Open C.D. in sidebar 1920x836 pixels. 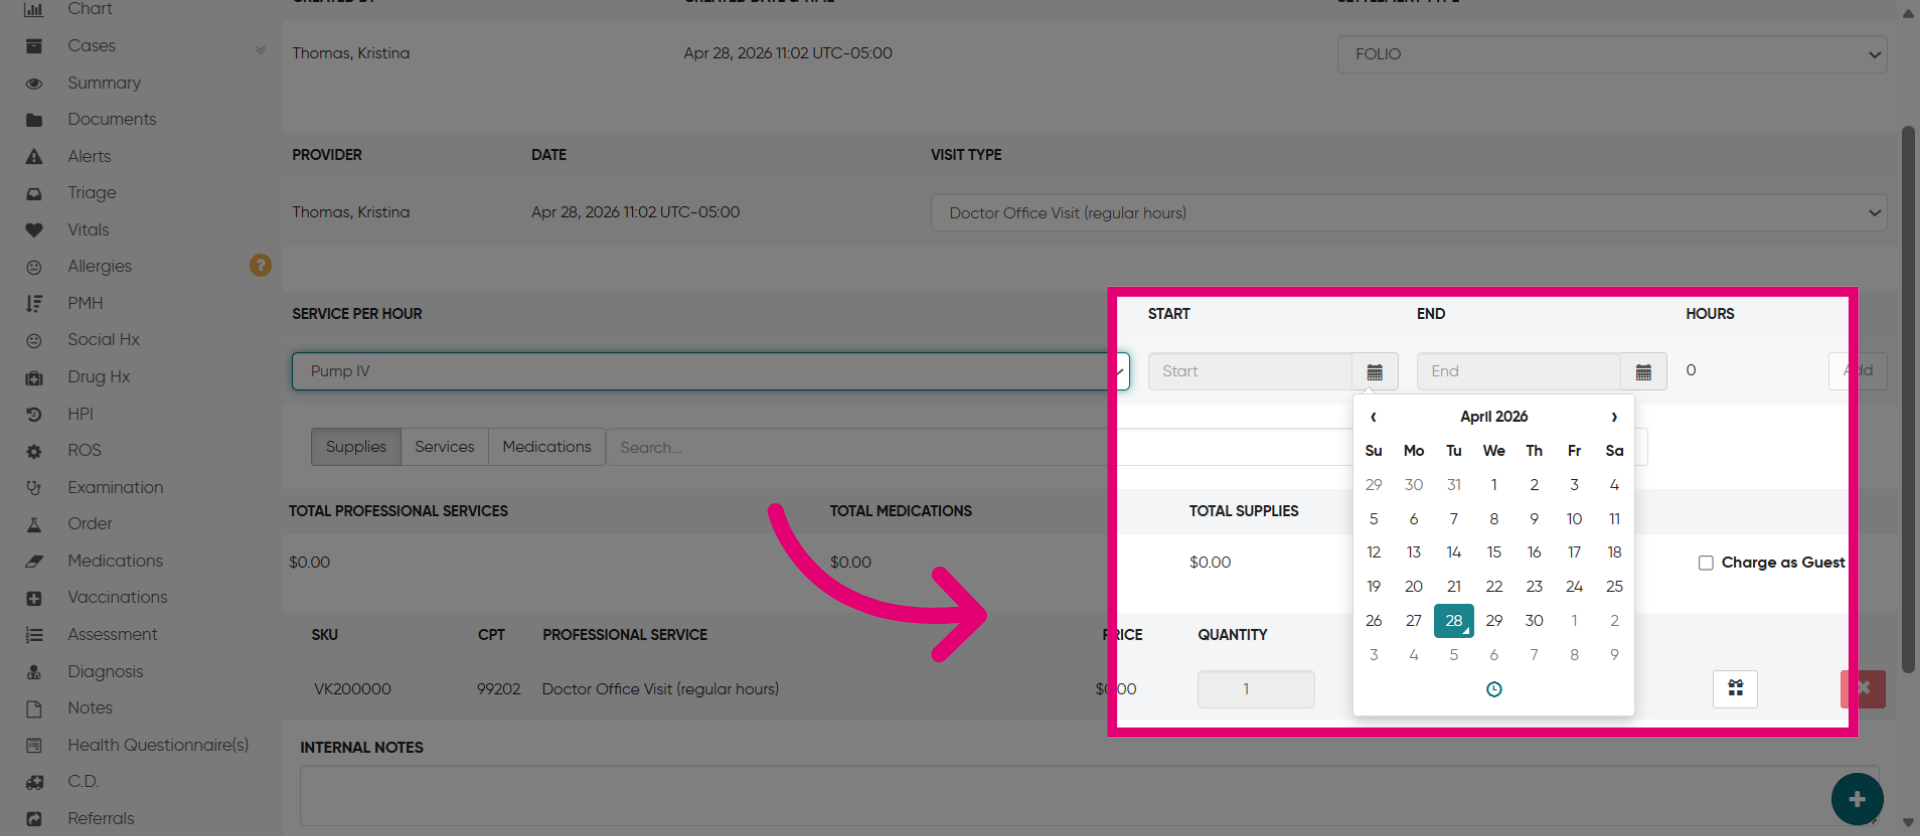tap(83, 782)
